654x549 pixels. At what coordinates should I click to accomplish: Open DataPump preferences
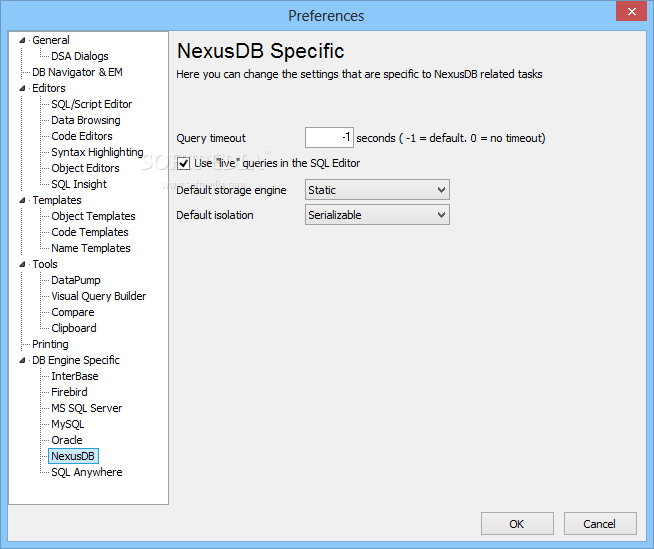click(x=76, y=280)
